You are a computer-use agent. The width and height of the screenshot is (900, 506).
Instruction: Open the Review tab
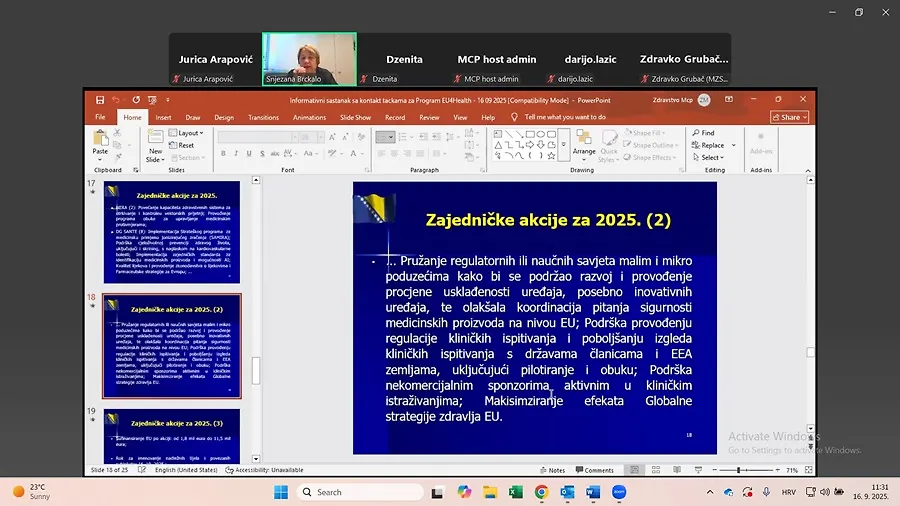[x=429, y=117]
